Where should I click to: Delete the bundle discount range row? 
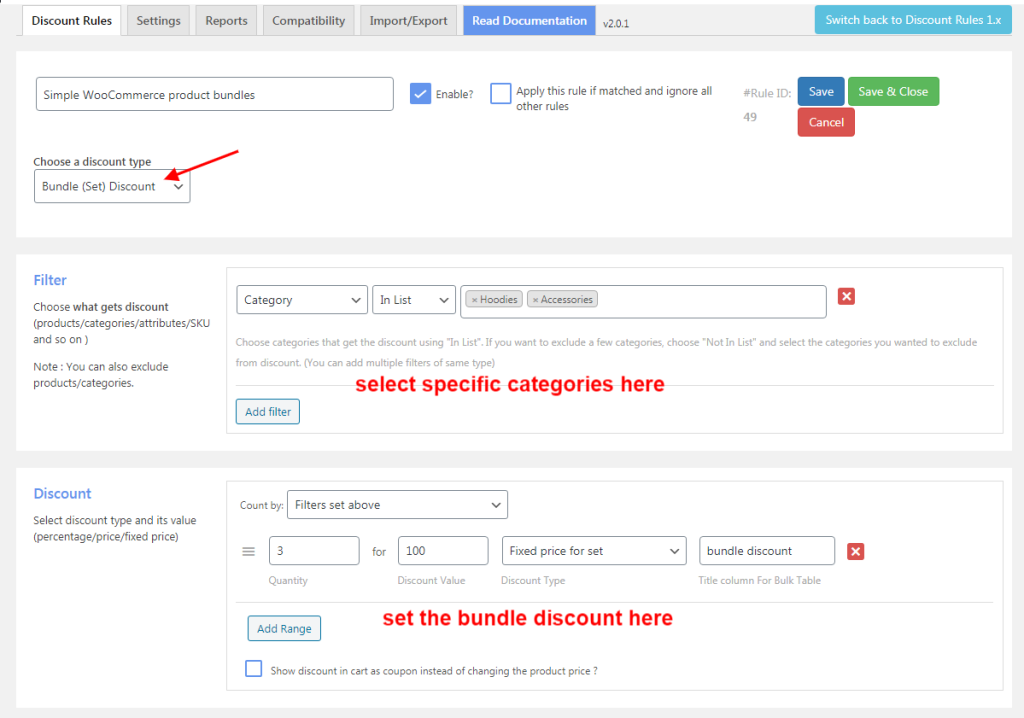coord(855,550)
